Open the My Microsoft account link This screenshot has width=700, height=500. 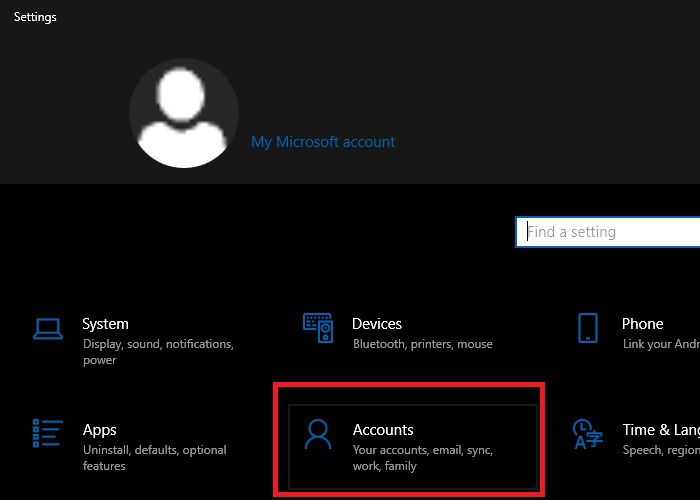(x=323, y=142)
